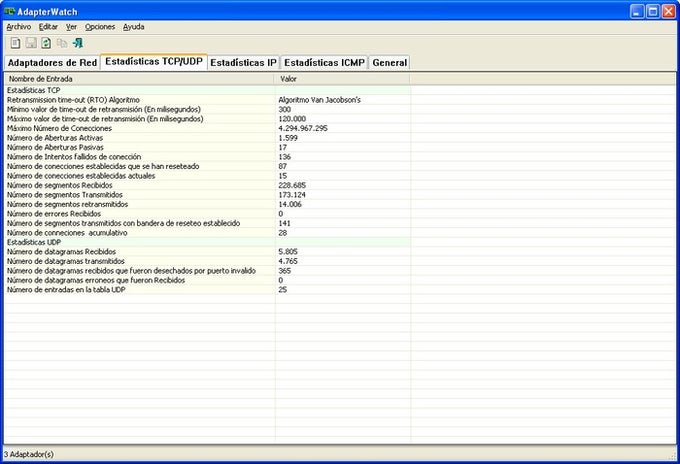This screenshot has height=464, width=680.
Task: Select conecciones establecidas que se han reseteado row
Action: 207,166
